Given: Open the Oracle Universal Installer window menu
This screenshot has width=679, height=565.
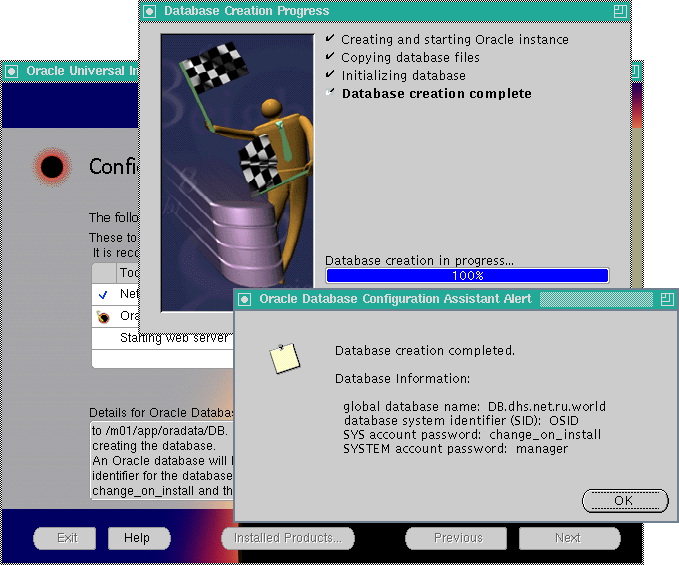Looking at the screenshot, I should pyautogui.click(x=12, y=71).
